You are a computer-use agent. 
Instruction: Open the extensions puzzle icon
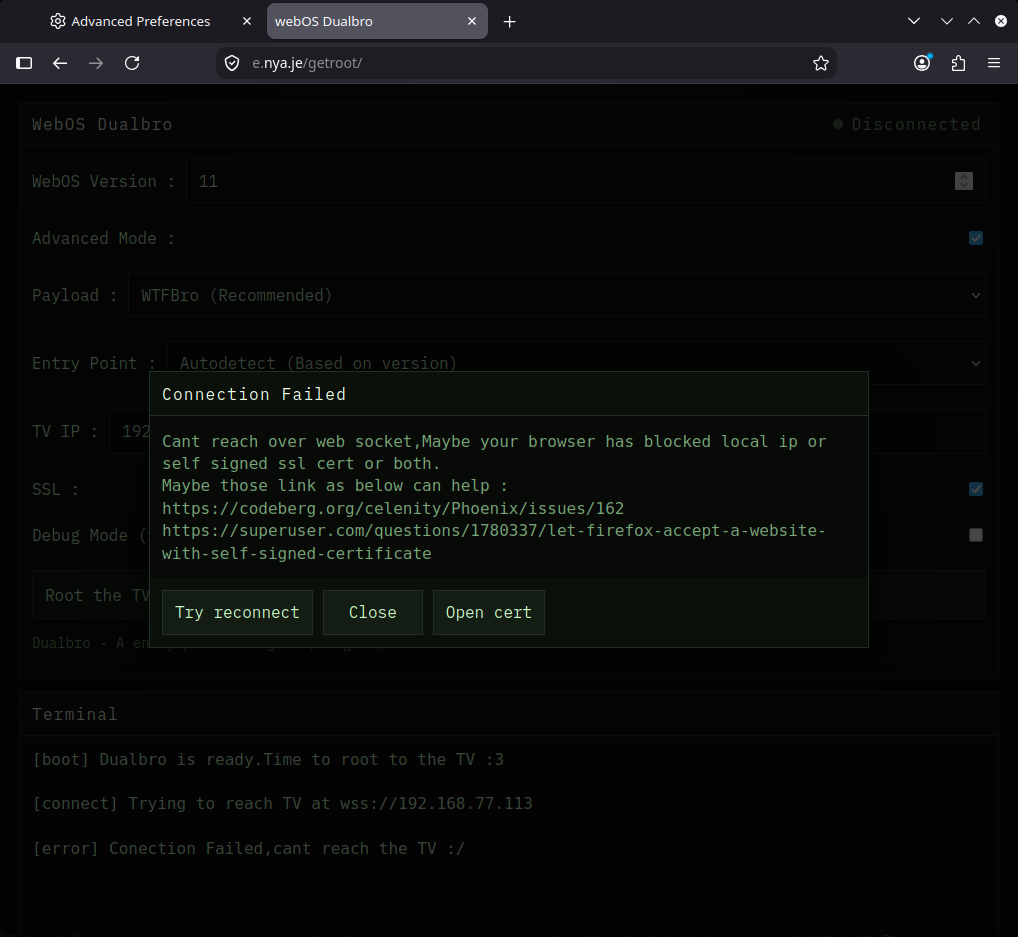(958, 63)
